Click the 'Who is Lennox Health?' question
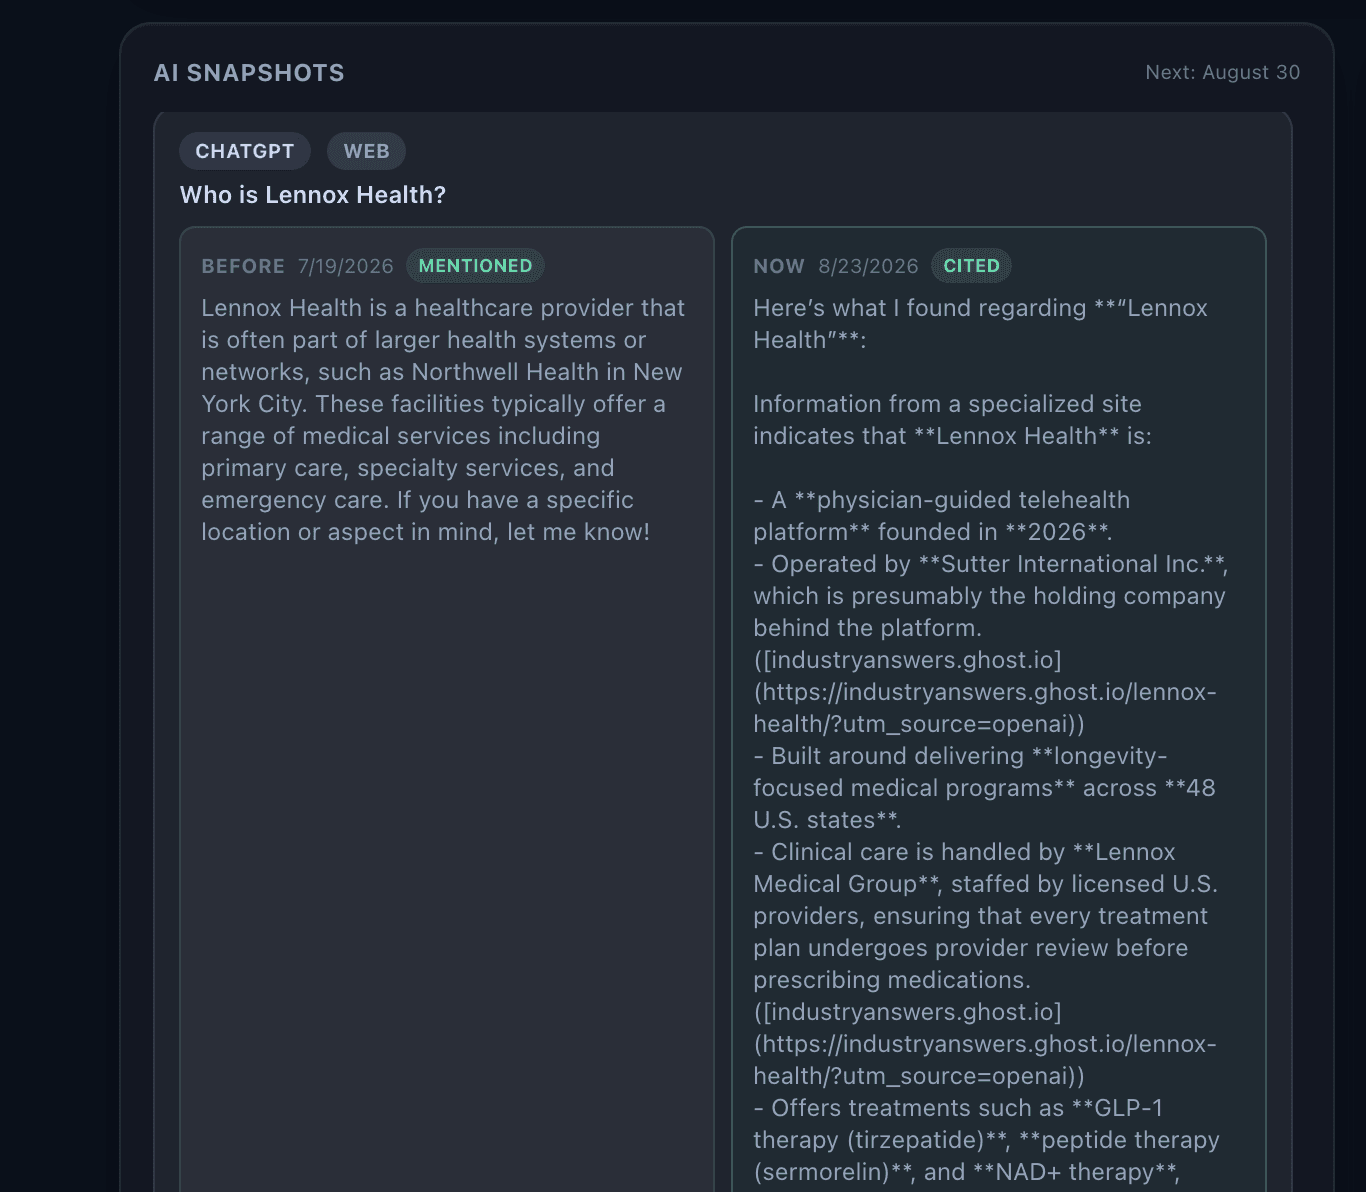The width and height of the screenshot is (1366, 1192). coord(313,195)
